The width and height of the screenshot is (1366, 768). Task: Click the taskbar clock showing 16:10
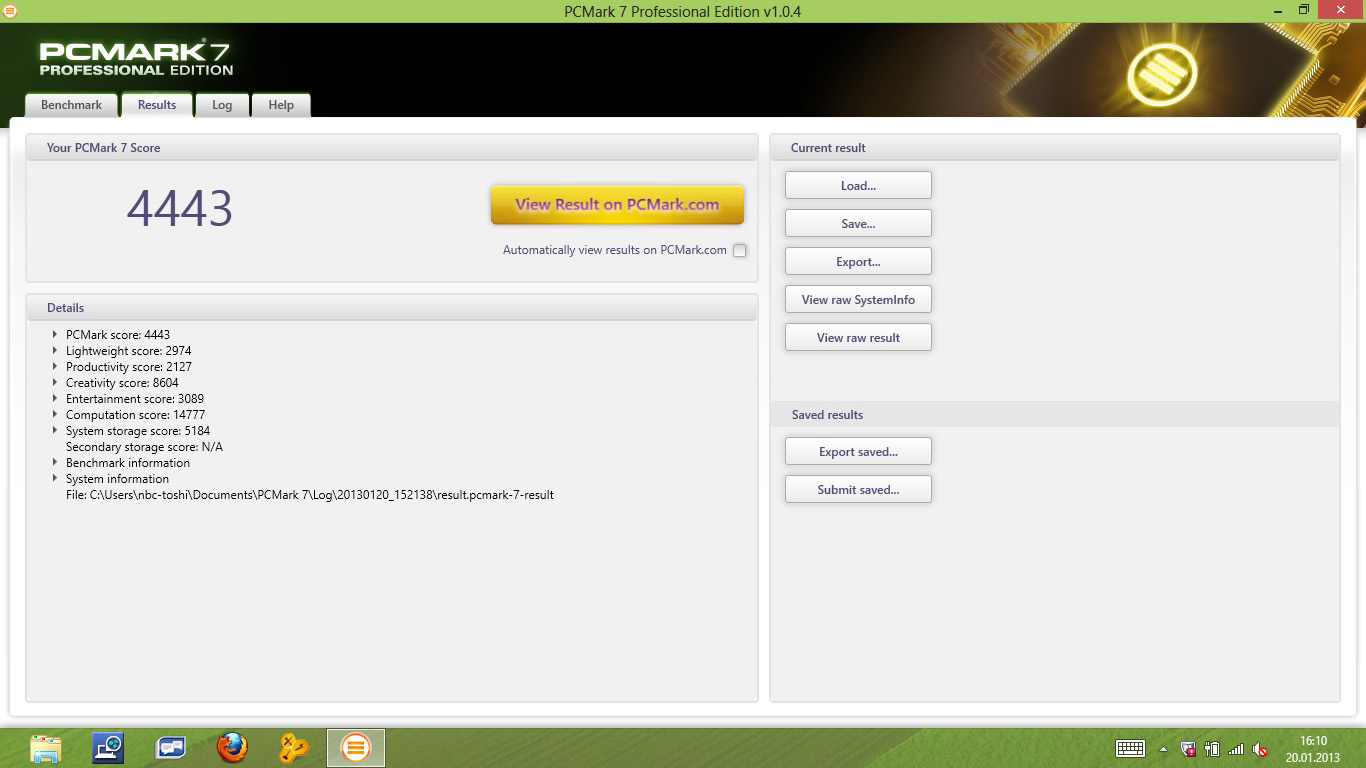(x=1313, y=749)
